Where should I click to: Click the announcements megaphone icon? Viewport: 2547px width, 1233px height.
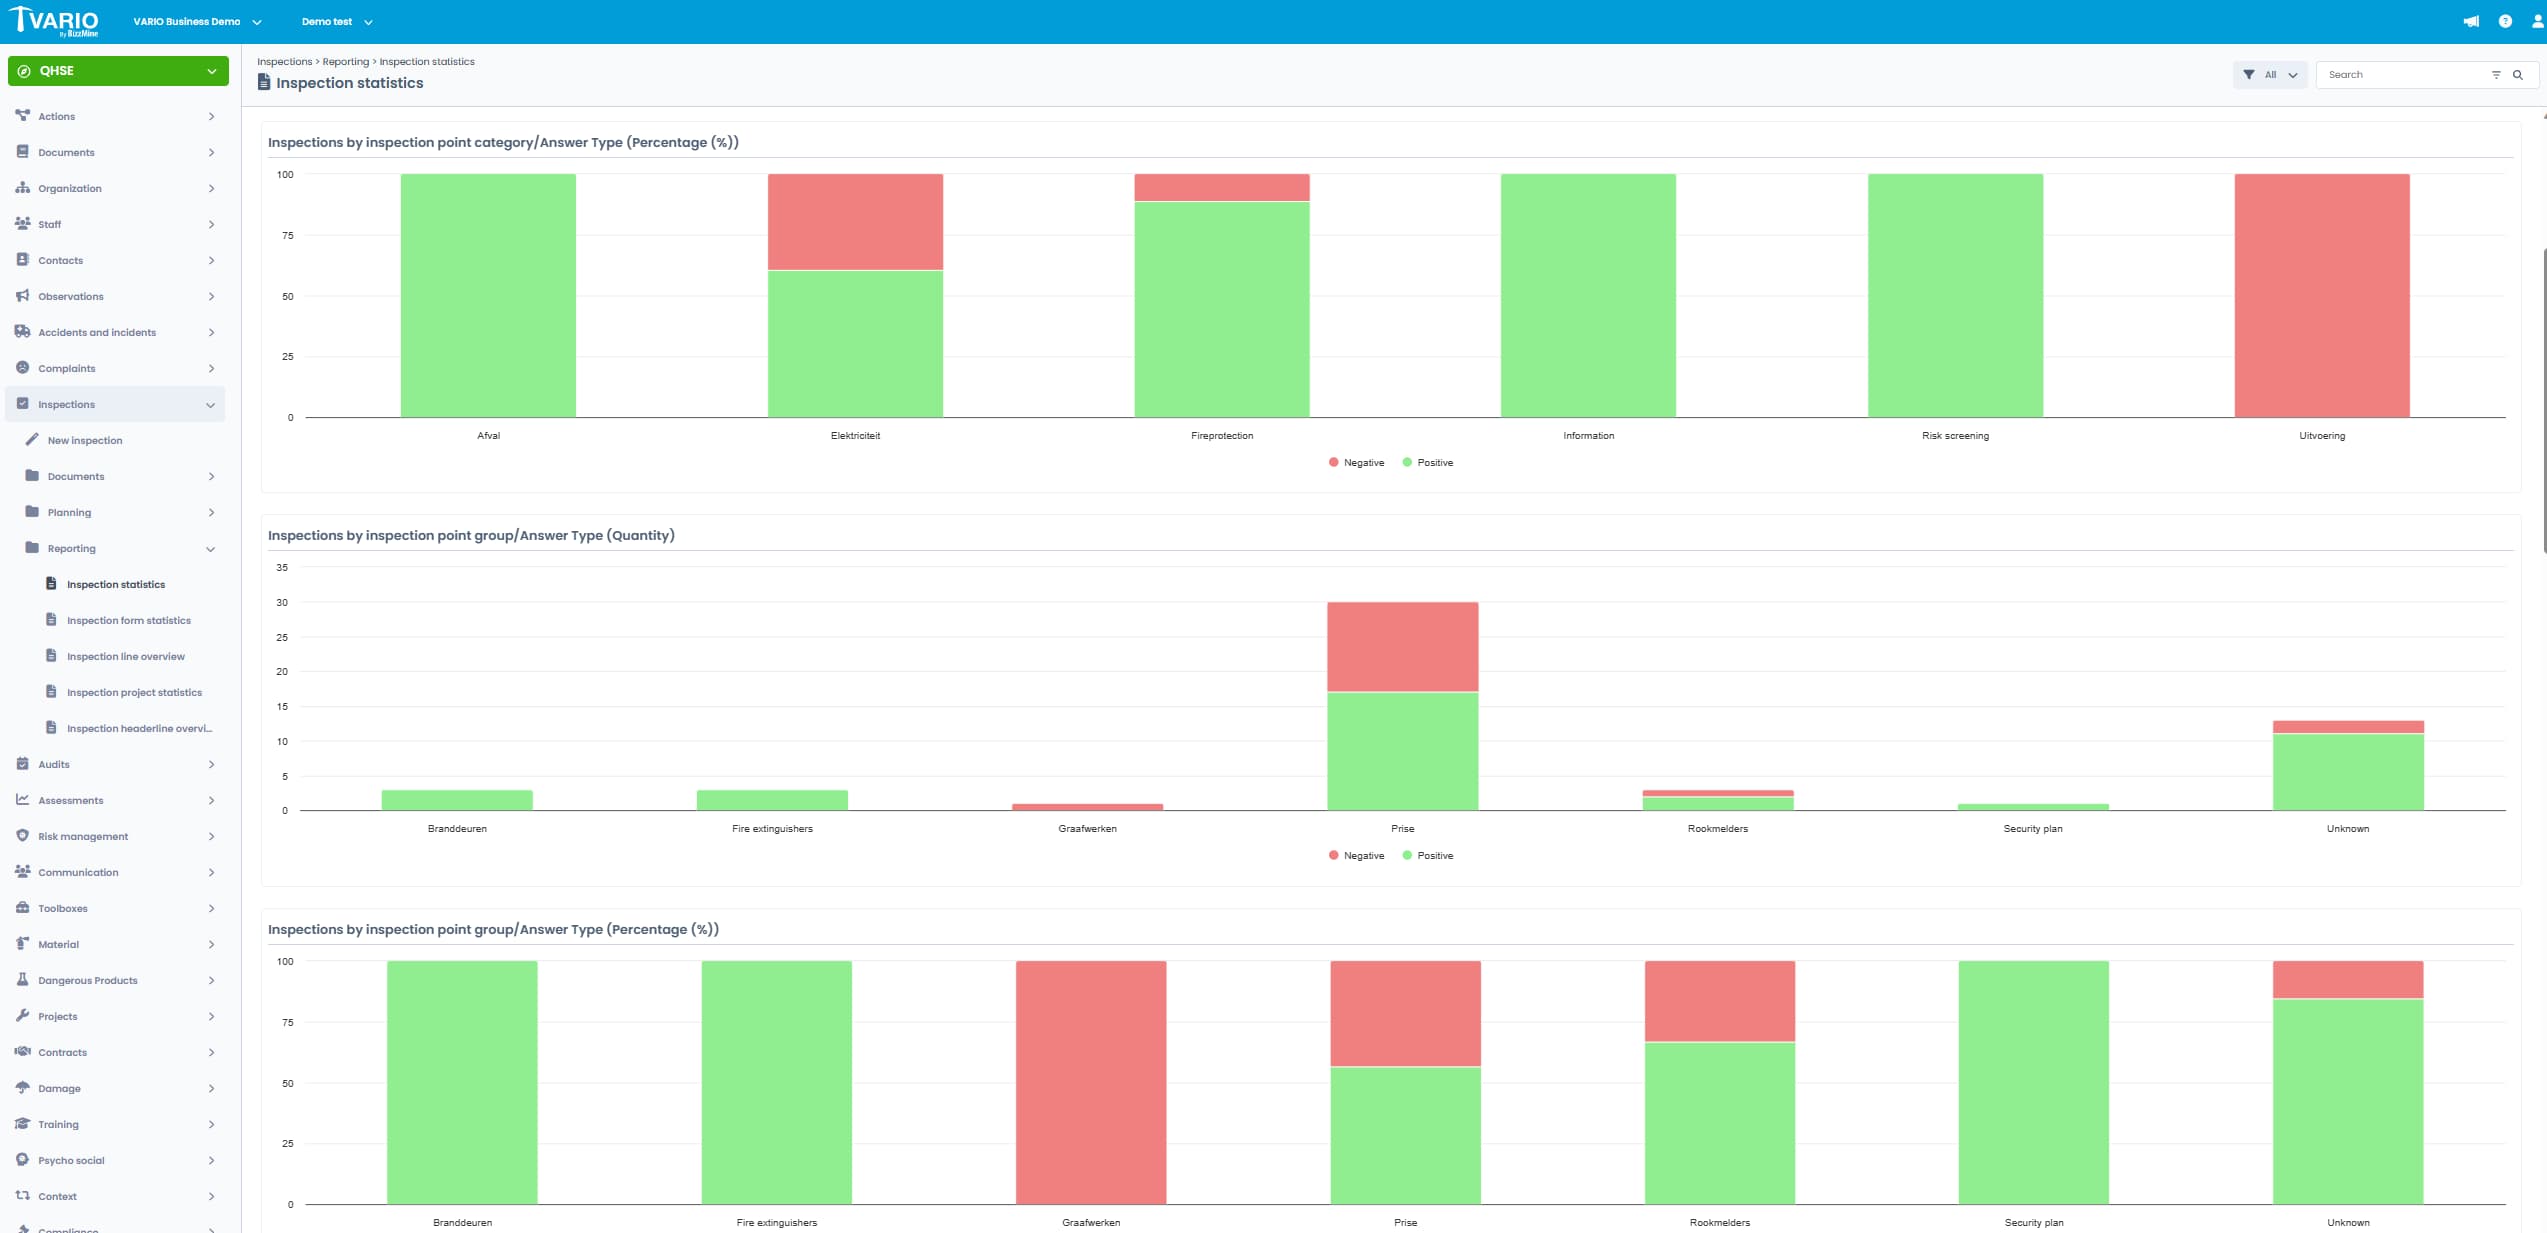[2471, 21]
